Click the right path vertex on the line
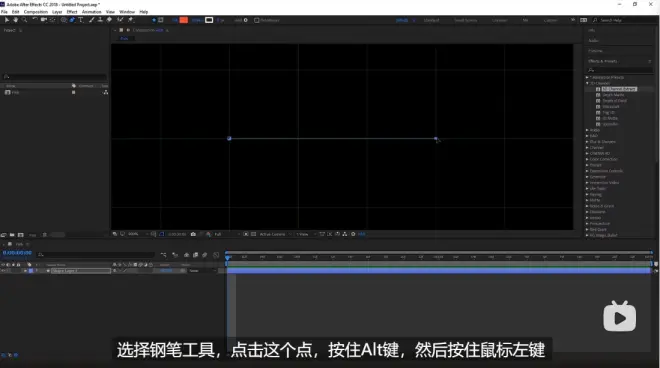 click(436, 138)
